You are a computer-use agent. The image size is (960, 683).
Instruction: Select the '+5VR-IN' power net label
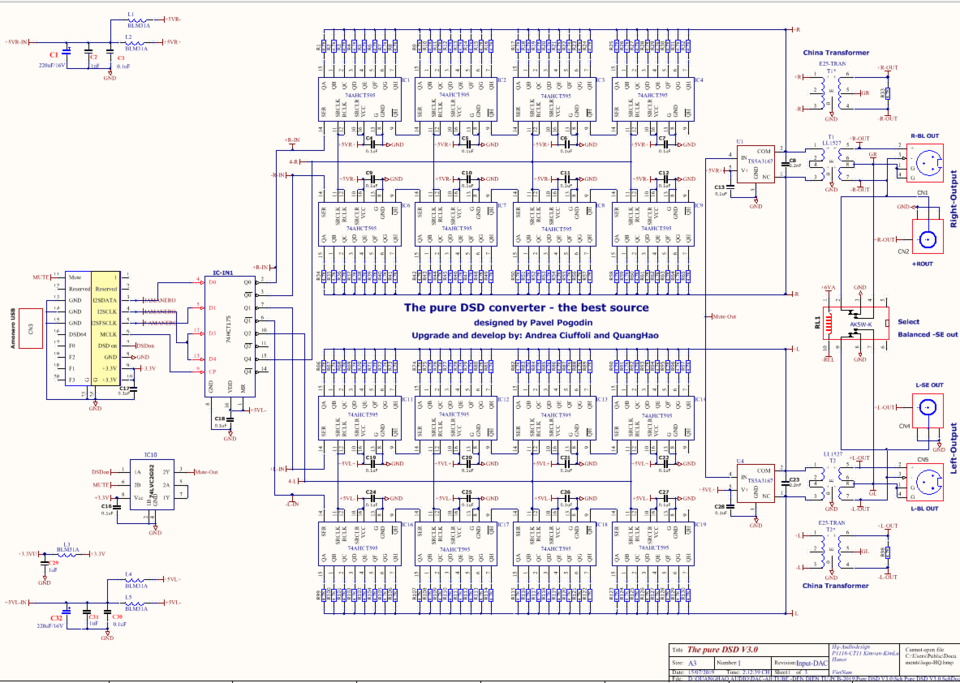coord(17,42)
